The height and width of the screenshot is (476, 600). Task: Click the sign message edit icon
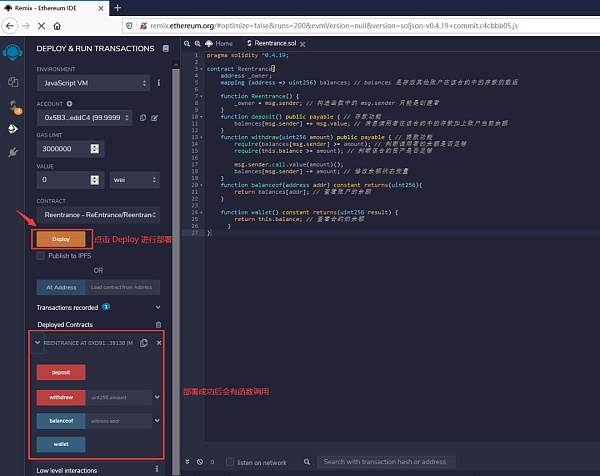[155, 118]
